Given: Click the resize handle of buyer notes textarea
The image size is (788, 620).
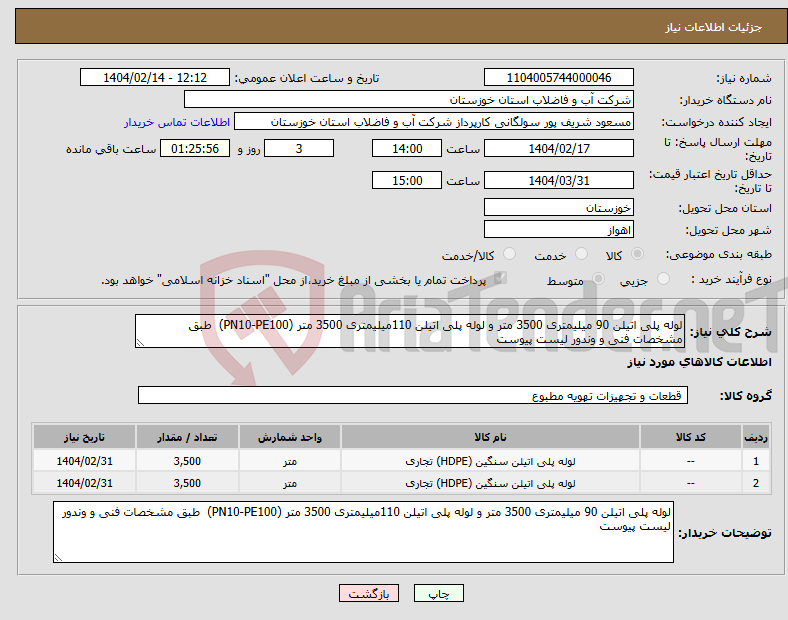Looking at the screenshot, I should [58, 558].
